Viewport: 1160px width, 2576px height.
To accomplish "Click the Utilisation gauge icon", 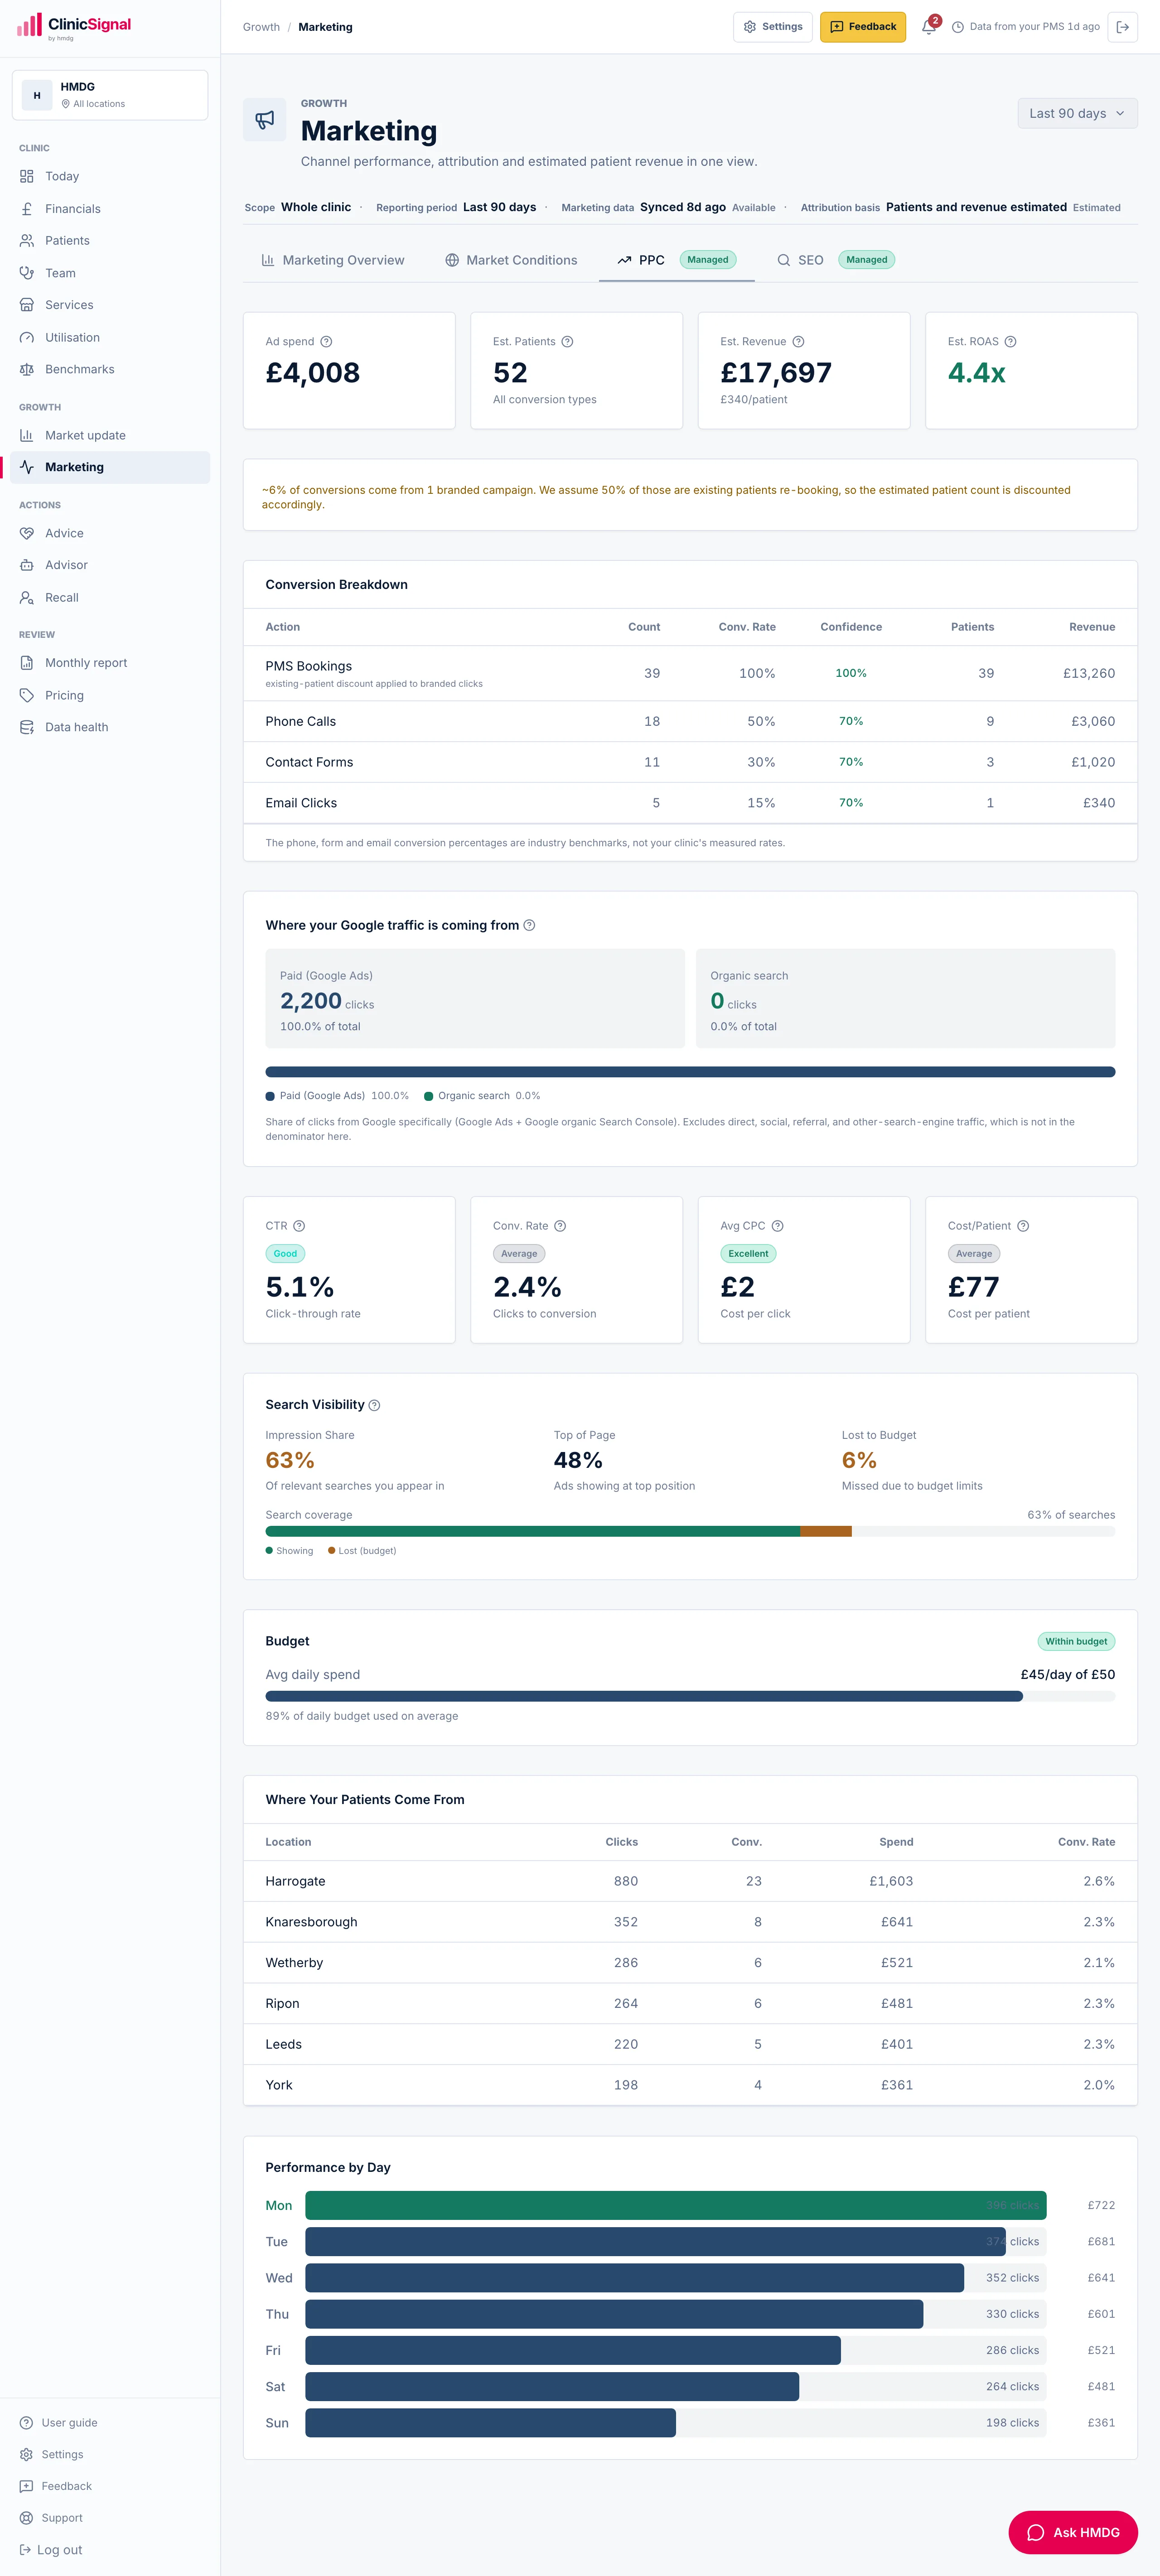I will coord(27,337).
